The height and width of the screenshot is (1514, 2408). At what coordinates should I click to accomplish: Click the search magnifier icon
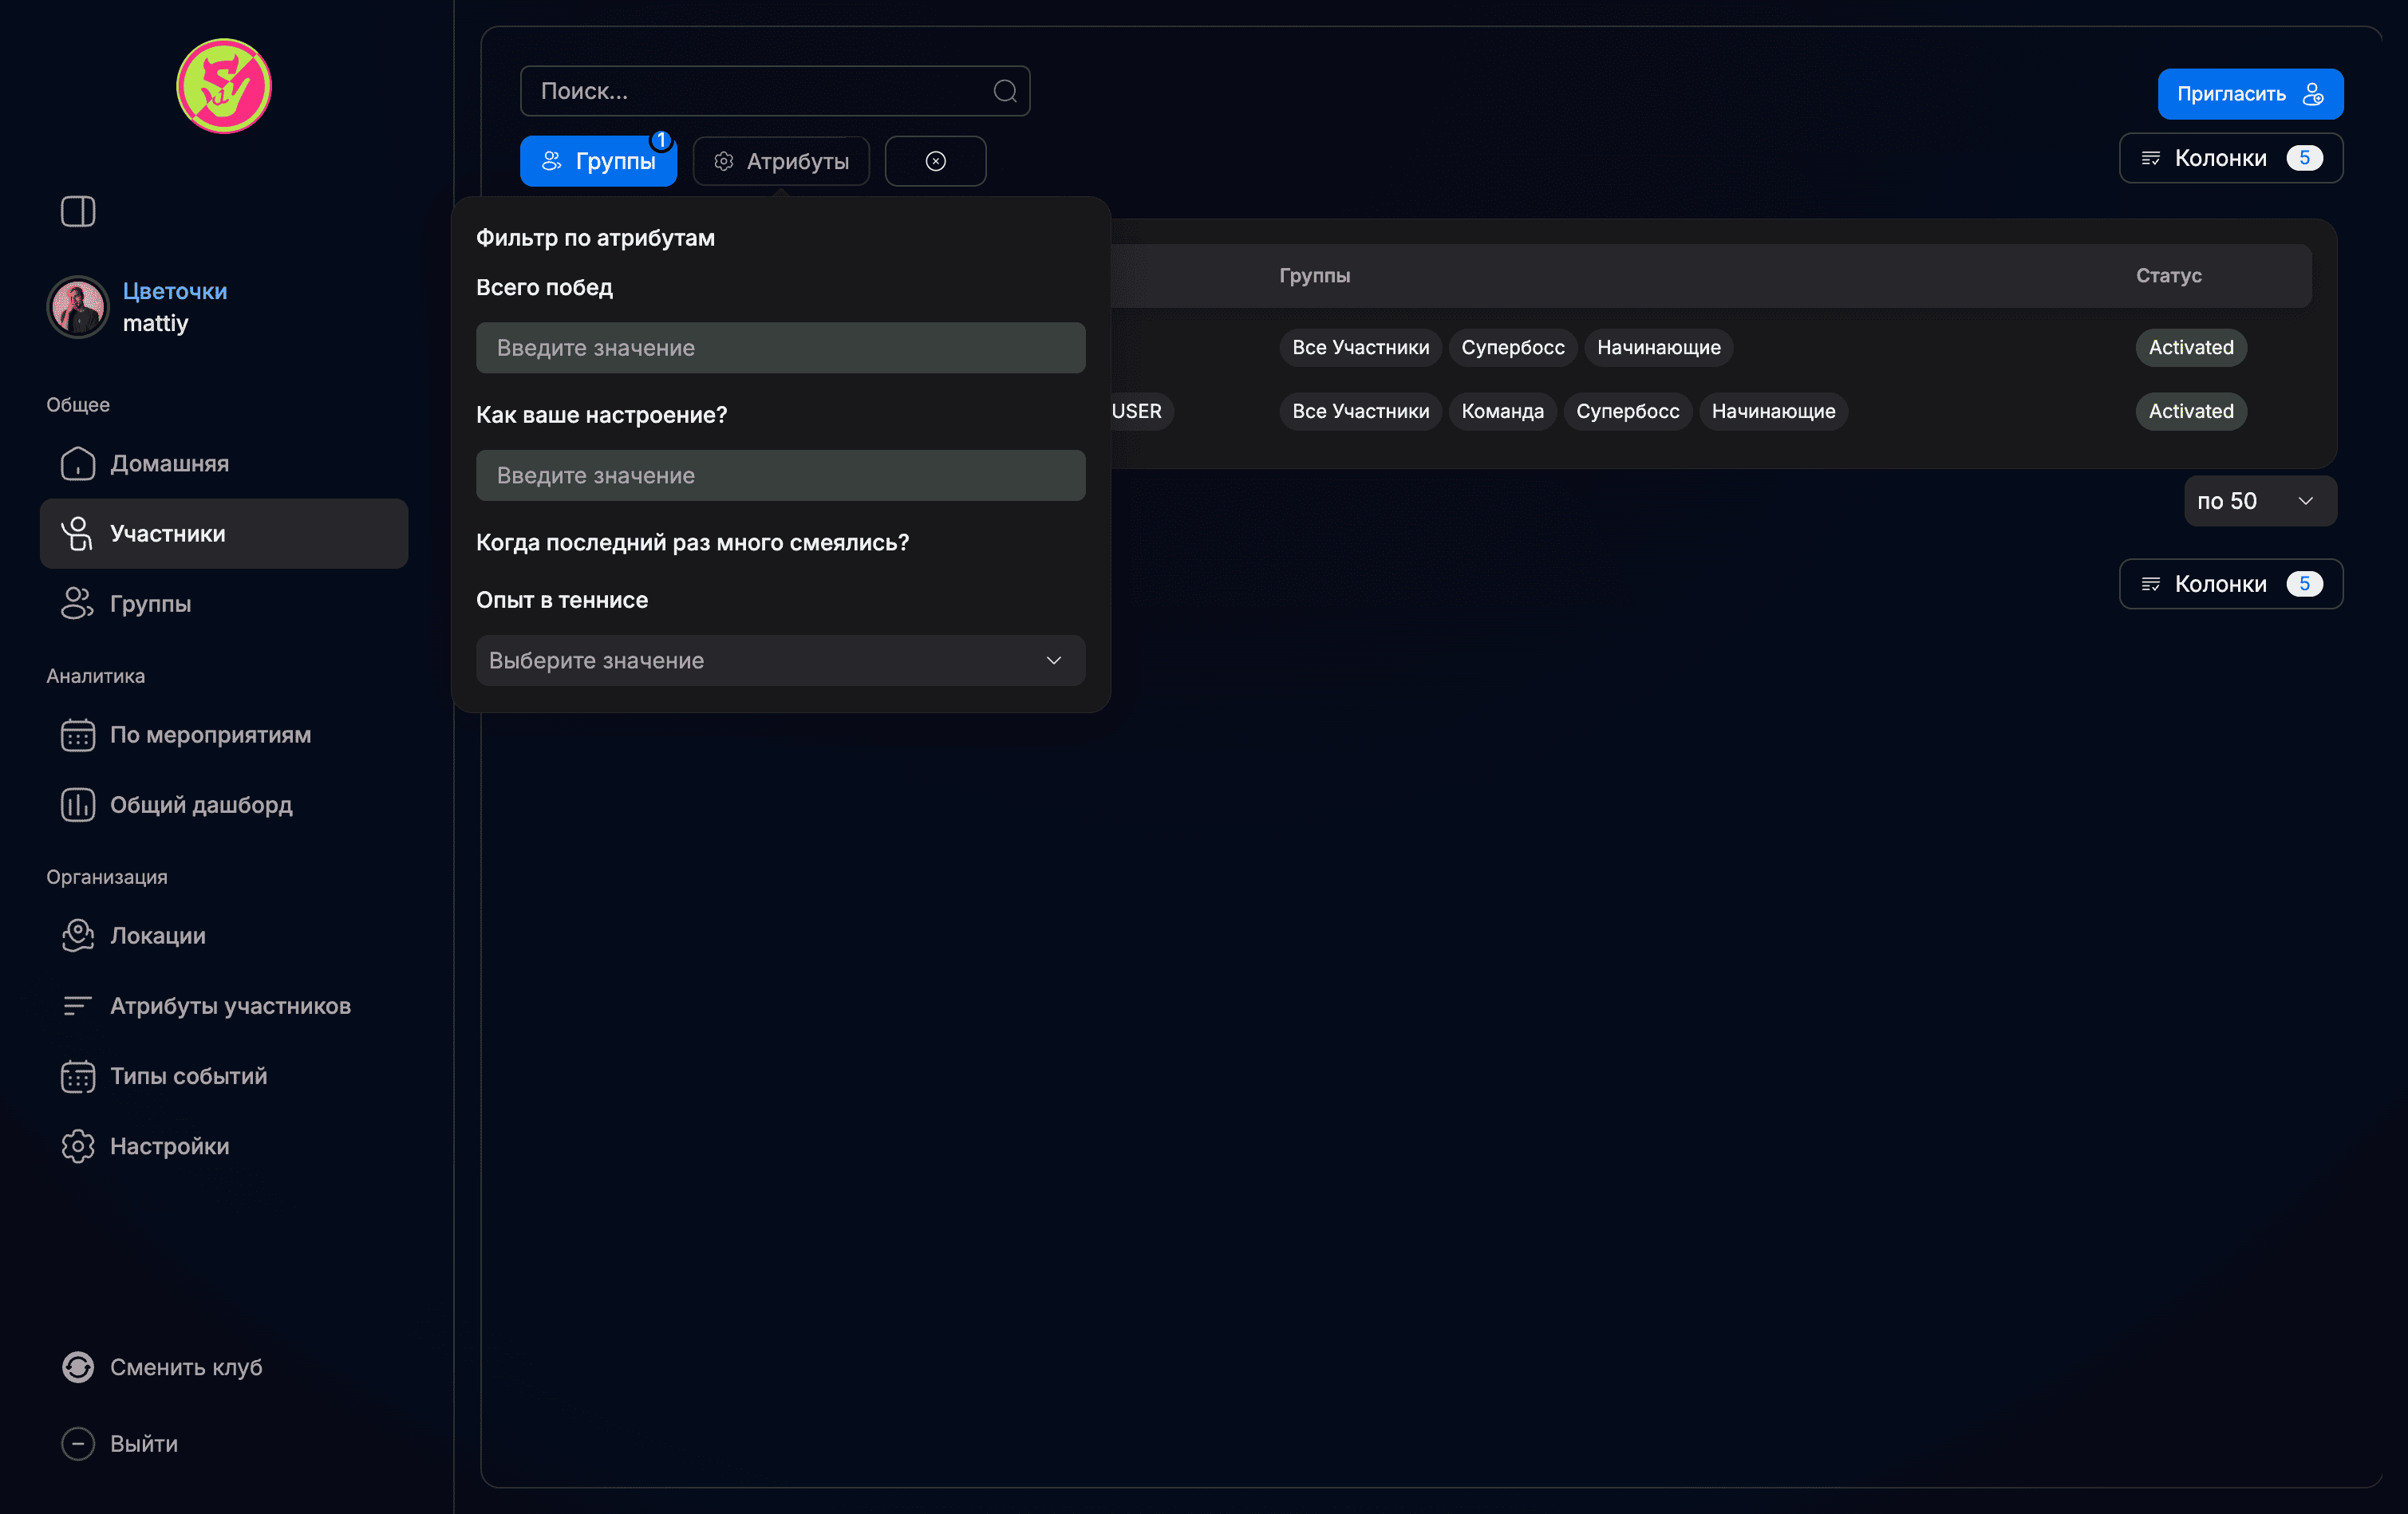(x=1005, y=91)
